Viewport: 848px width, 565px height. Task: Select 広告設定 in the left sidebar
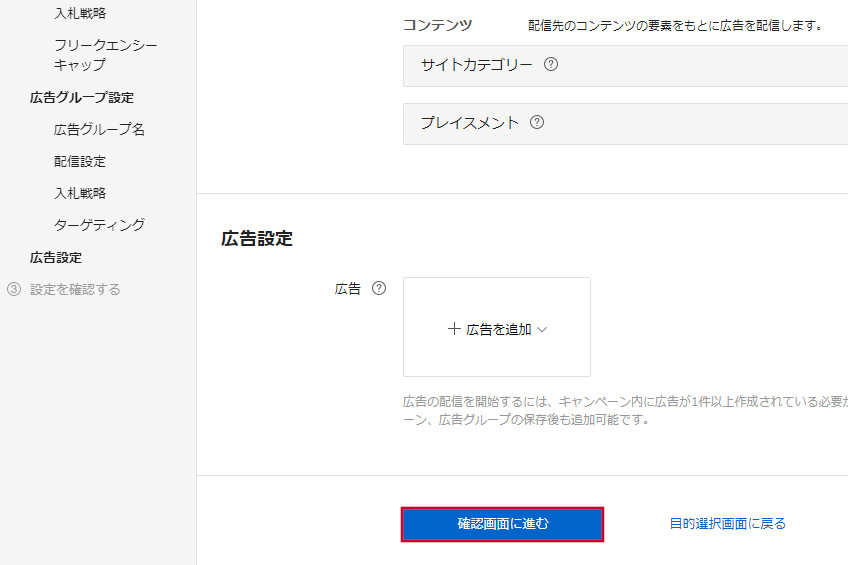click(56, 257)
